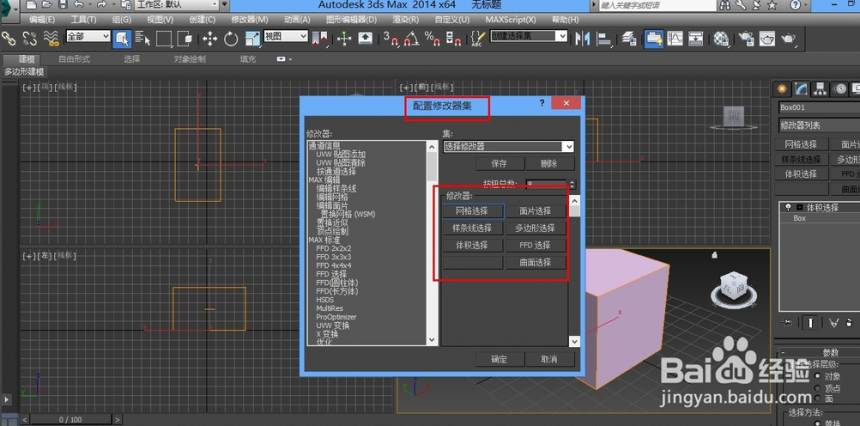Click the Unlink Selection icon
This screenshot has height=426, width=860.
coord(30,38)
